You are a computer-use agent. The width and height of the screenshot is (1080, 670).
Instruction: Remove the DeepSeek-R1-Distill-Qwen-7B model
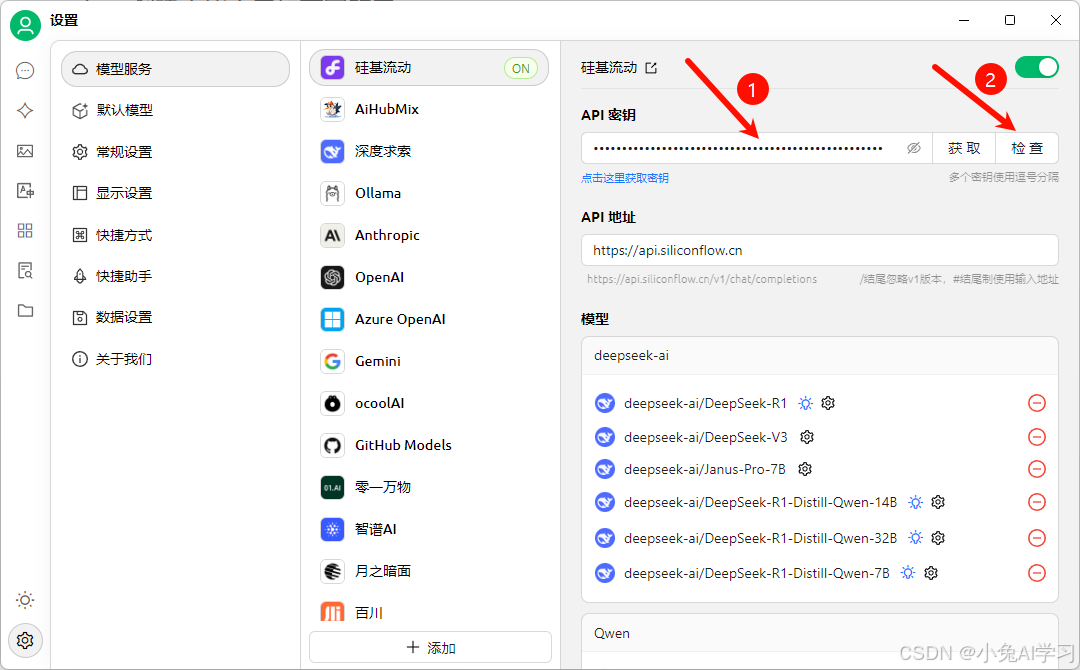pos(1037,573)
